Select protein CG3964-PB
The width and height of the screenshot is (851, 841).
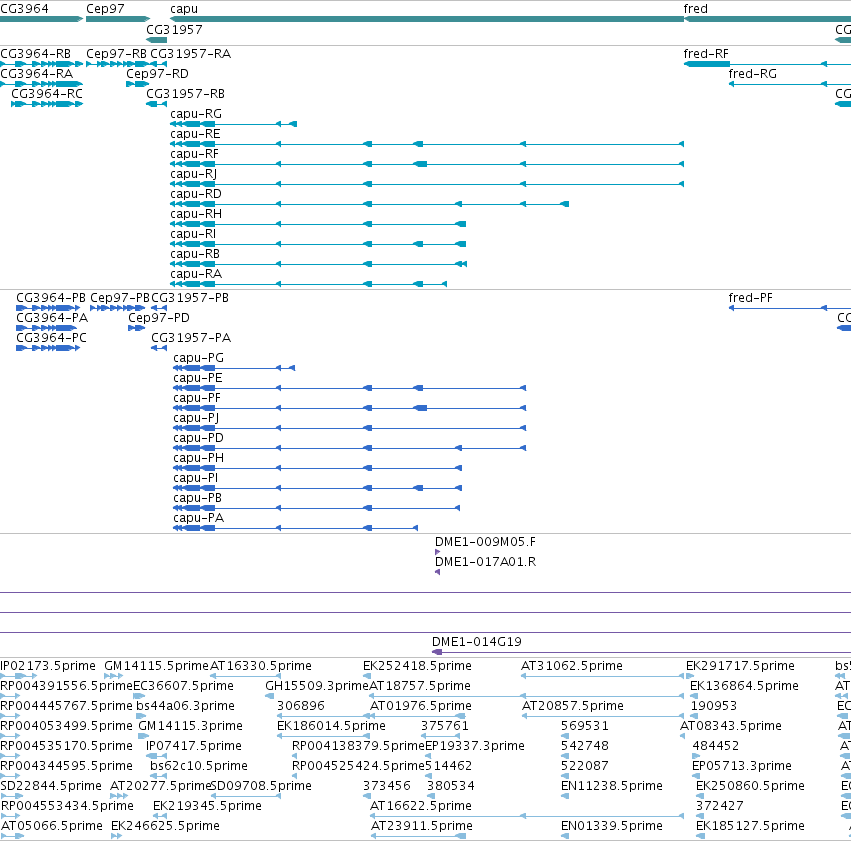coord(51,298)
